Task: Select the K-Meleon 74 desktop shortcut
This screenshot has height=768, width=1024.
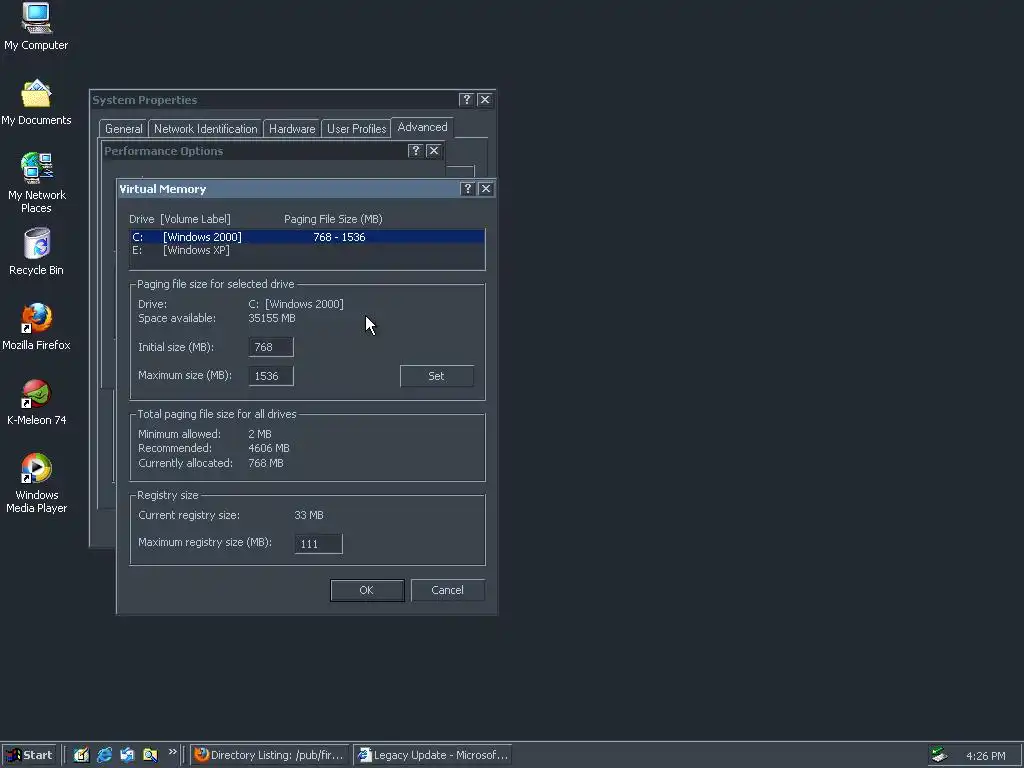Action: tap(36, 402)
